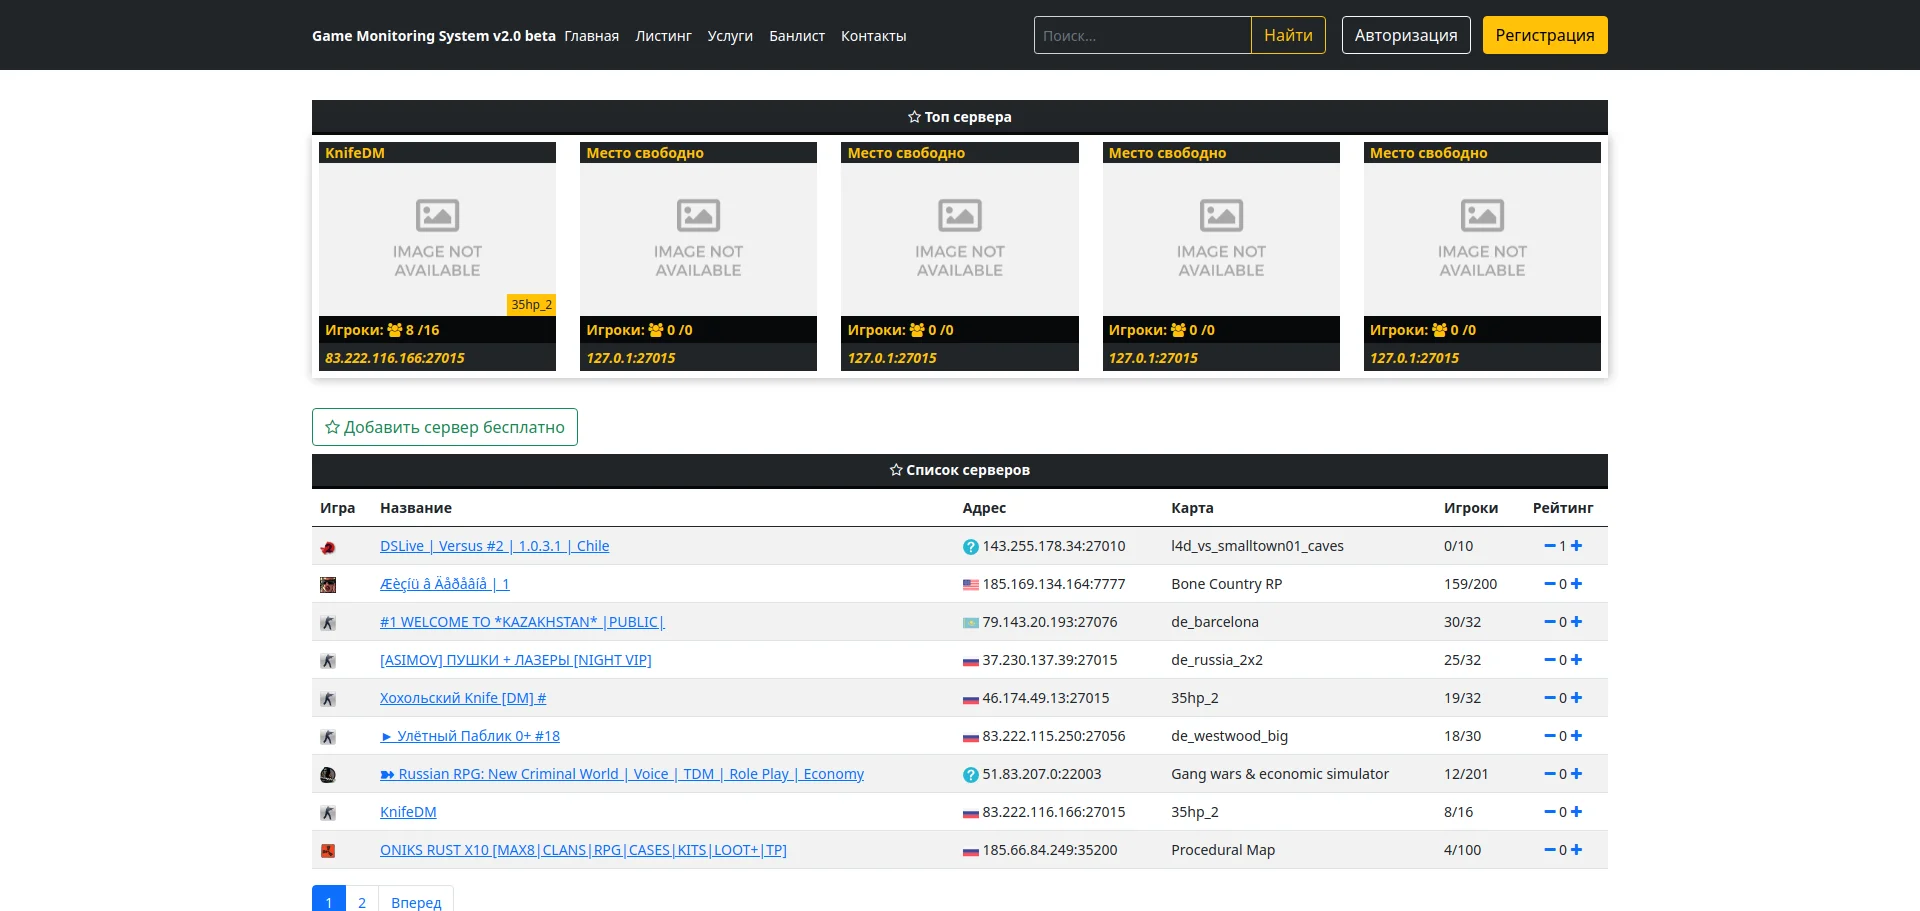Open the Услуги navigation link
This screenshot has height=911, width=1920.
[x=730, y=36]
